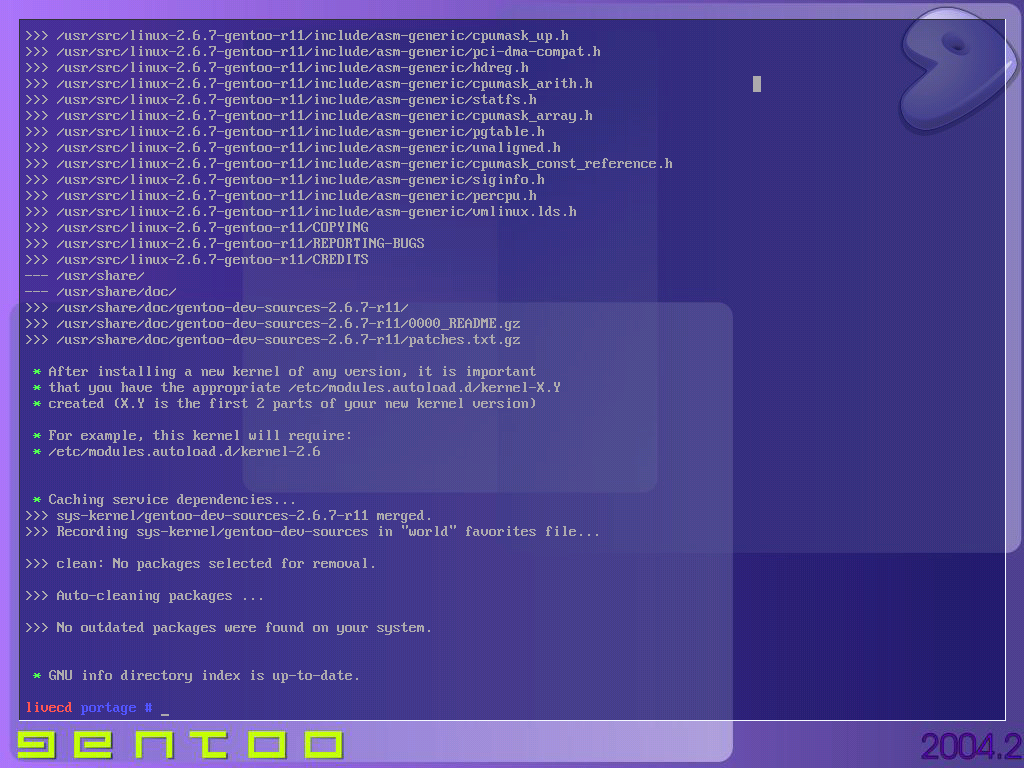1024x768 pixels.
Task: Click the line ending in 'vmlinux.lds.h'
Action: click(301, 212)
